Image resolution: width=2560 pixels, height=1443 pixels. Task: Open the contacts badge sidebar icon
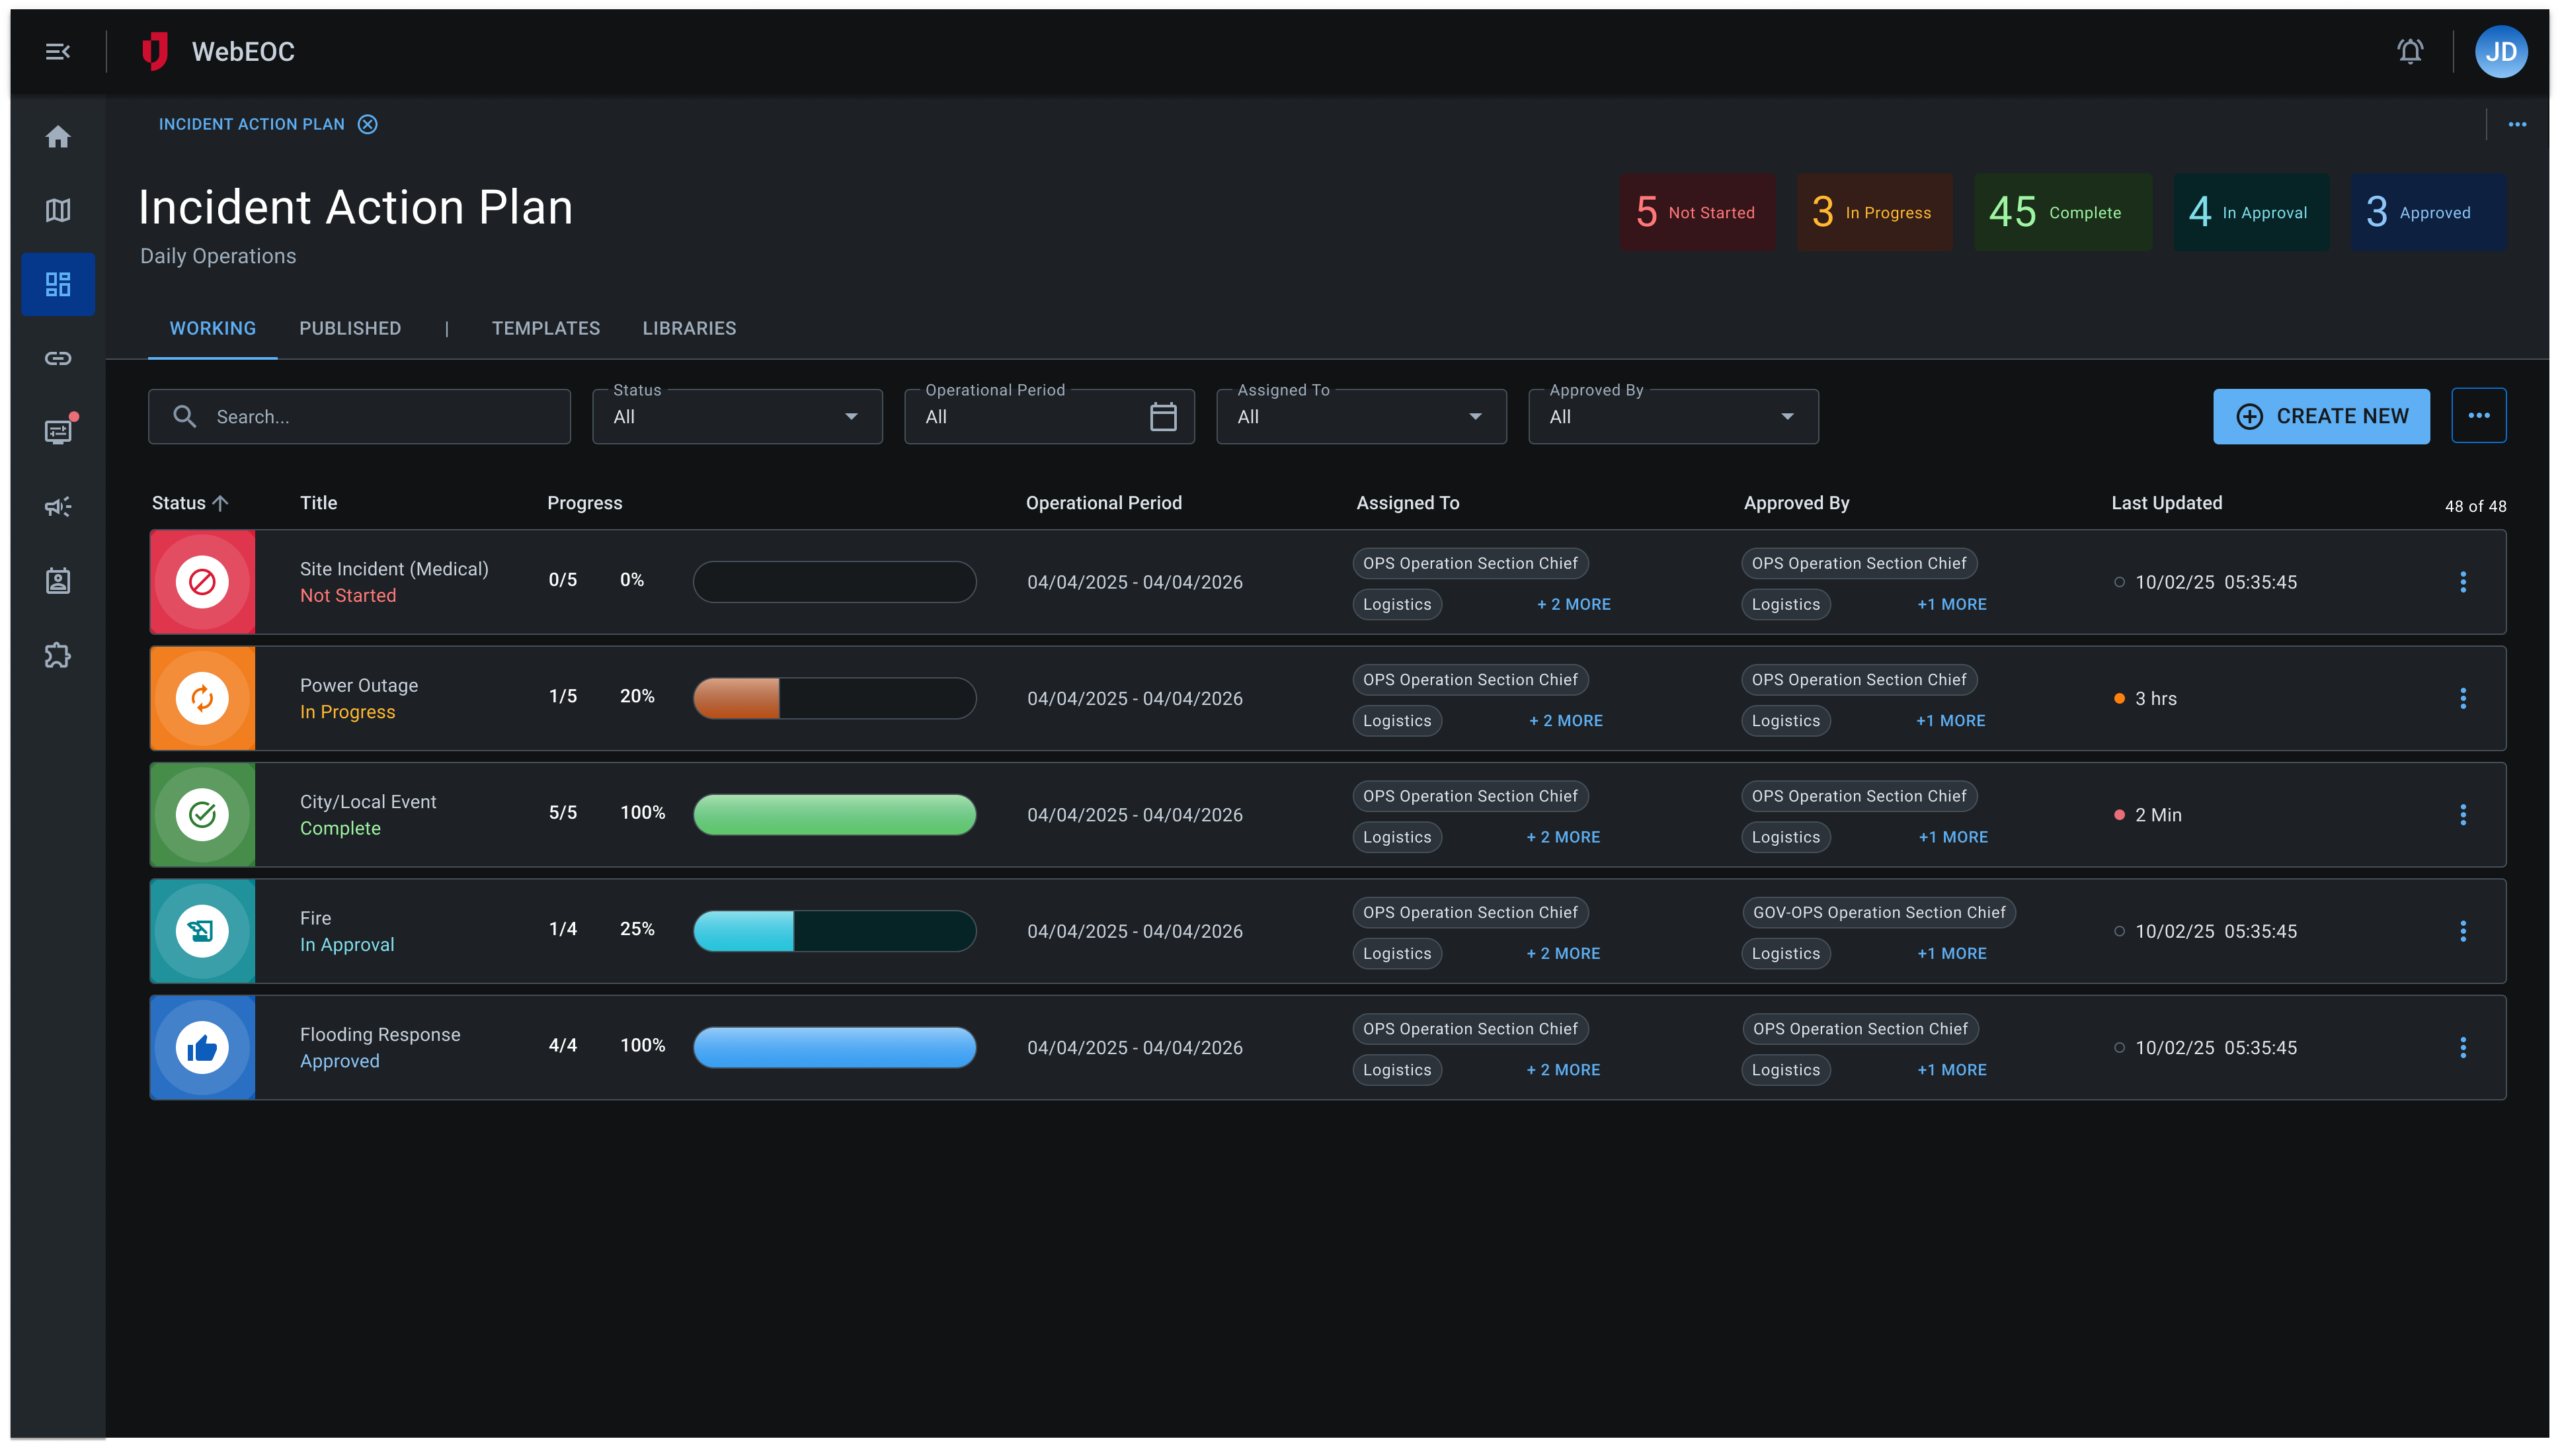point(58,581)
